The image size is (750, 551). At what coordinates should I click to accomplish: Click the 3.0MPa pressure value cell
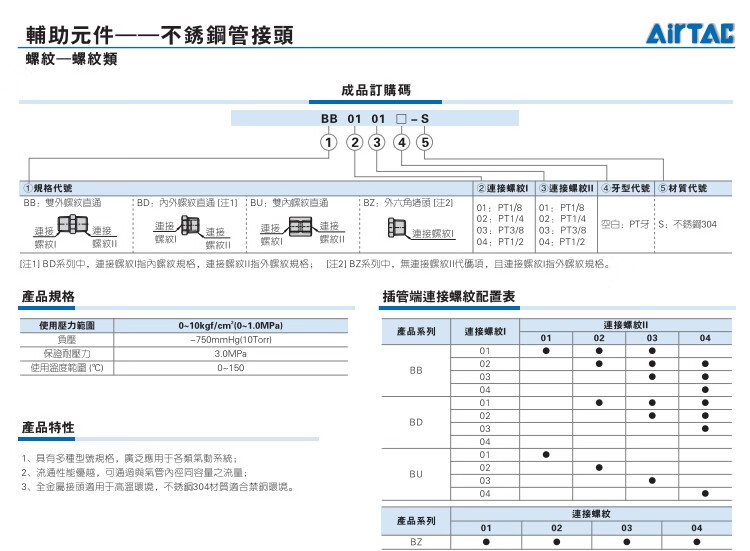coord(232,354)
